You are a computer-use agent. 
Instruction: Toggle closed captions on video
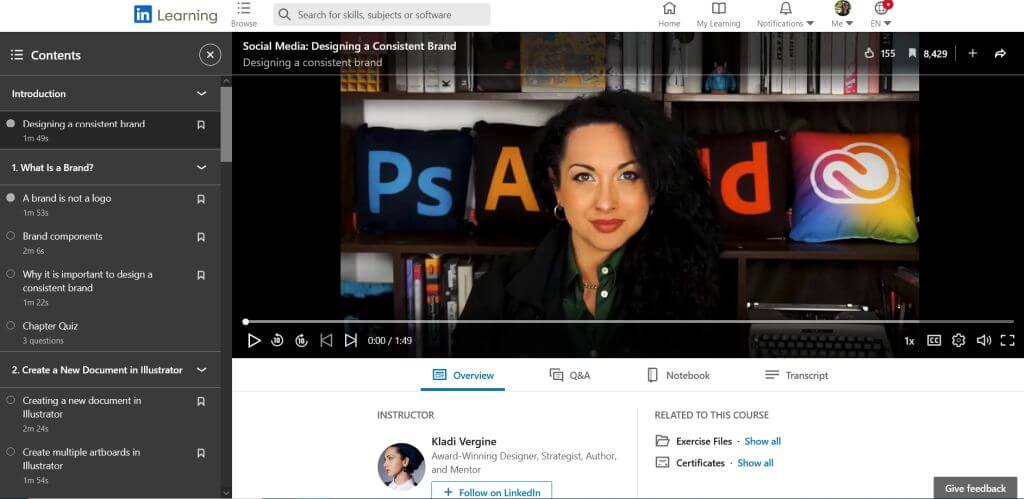tap(934, 340)
